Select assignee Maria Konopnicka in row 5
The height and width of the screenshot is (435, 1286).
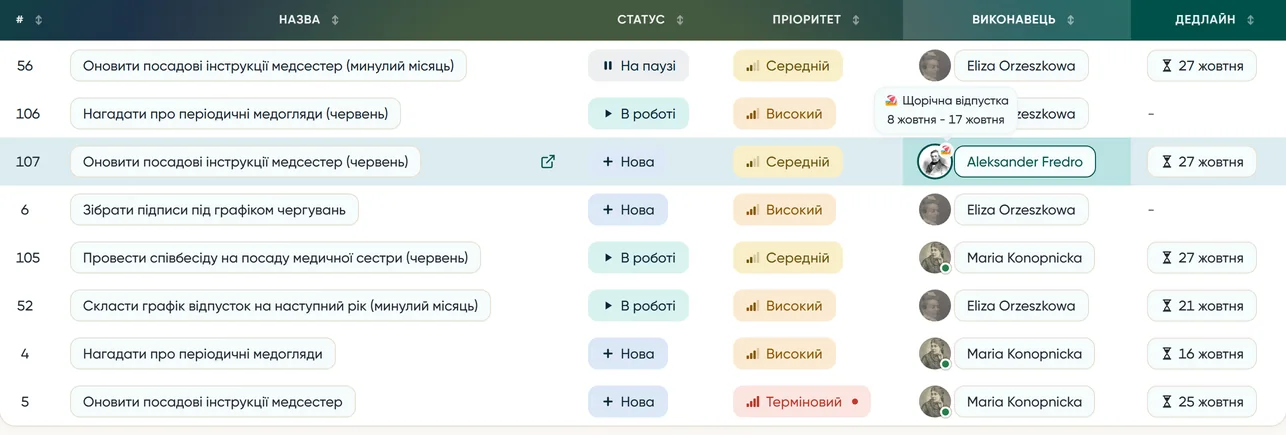(1024, 402)
